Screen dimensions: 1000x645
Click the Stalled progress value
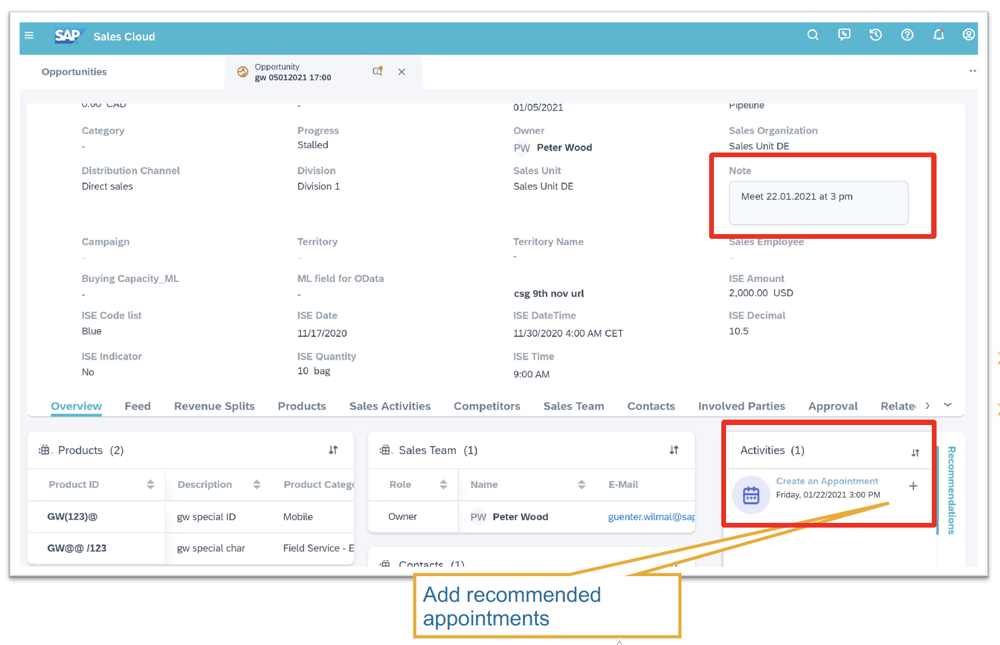pos(312,145)
